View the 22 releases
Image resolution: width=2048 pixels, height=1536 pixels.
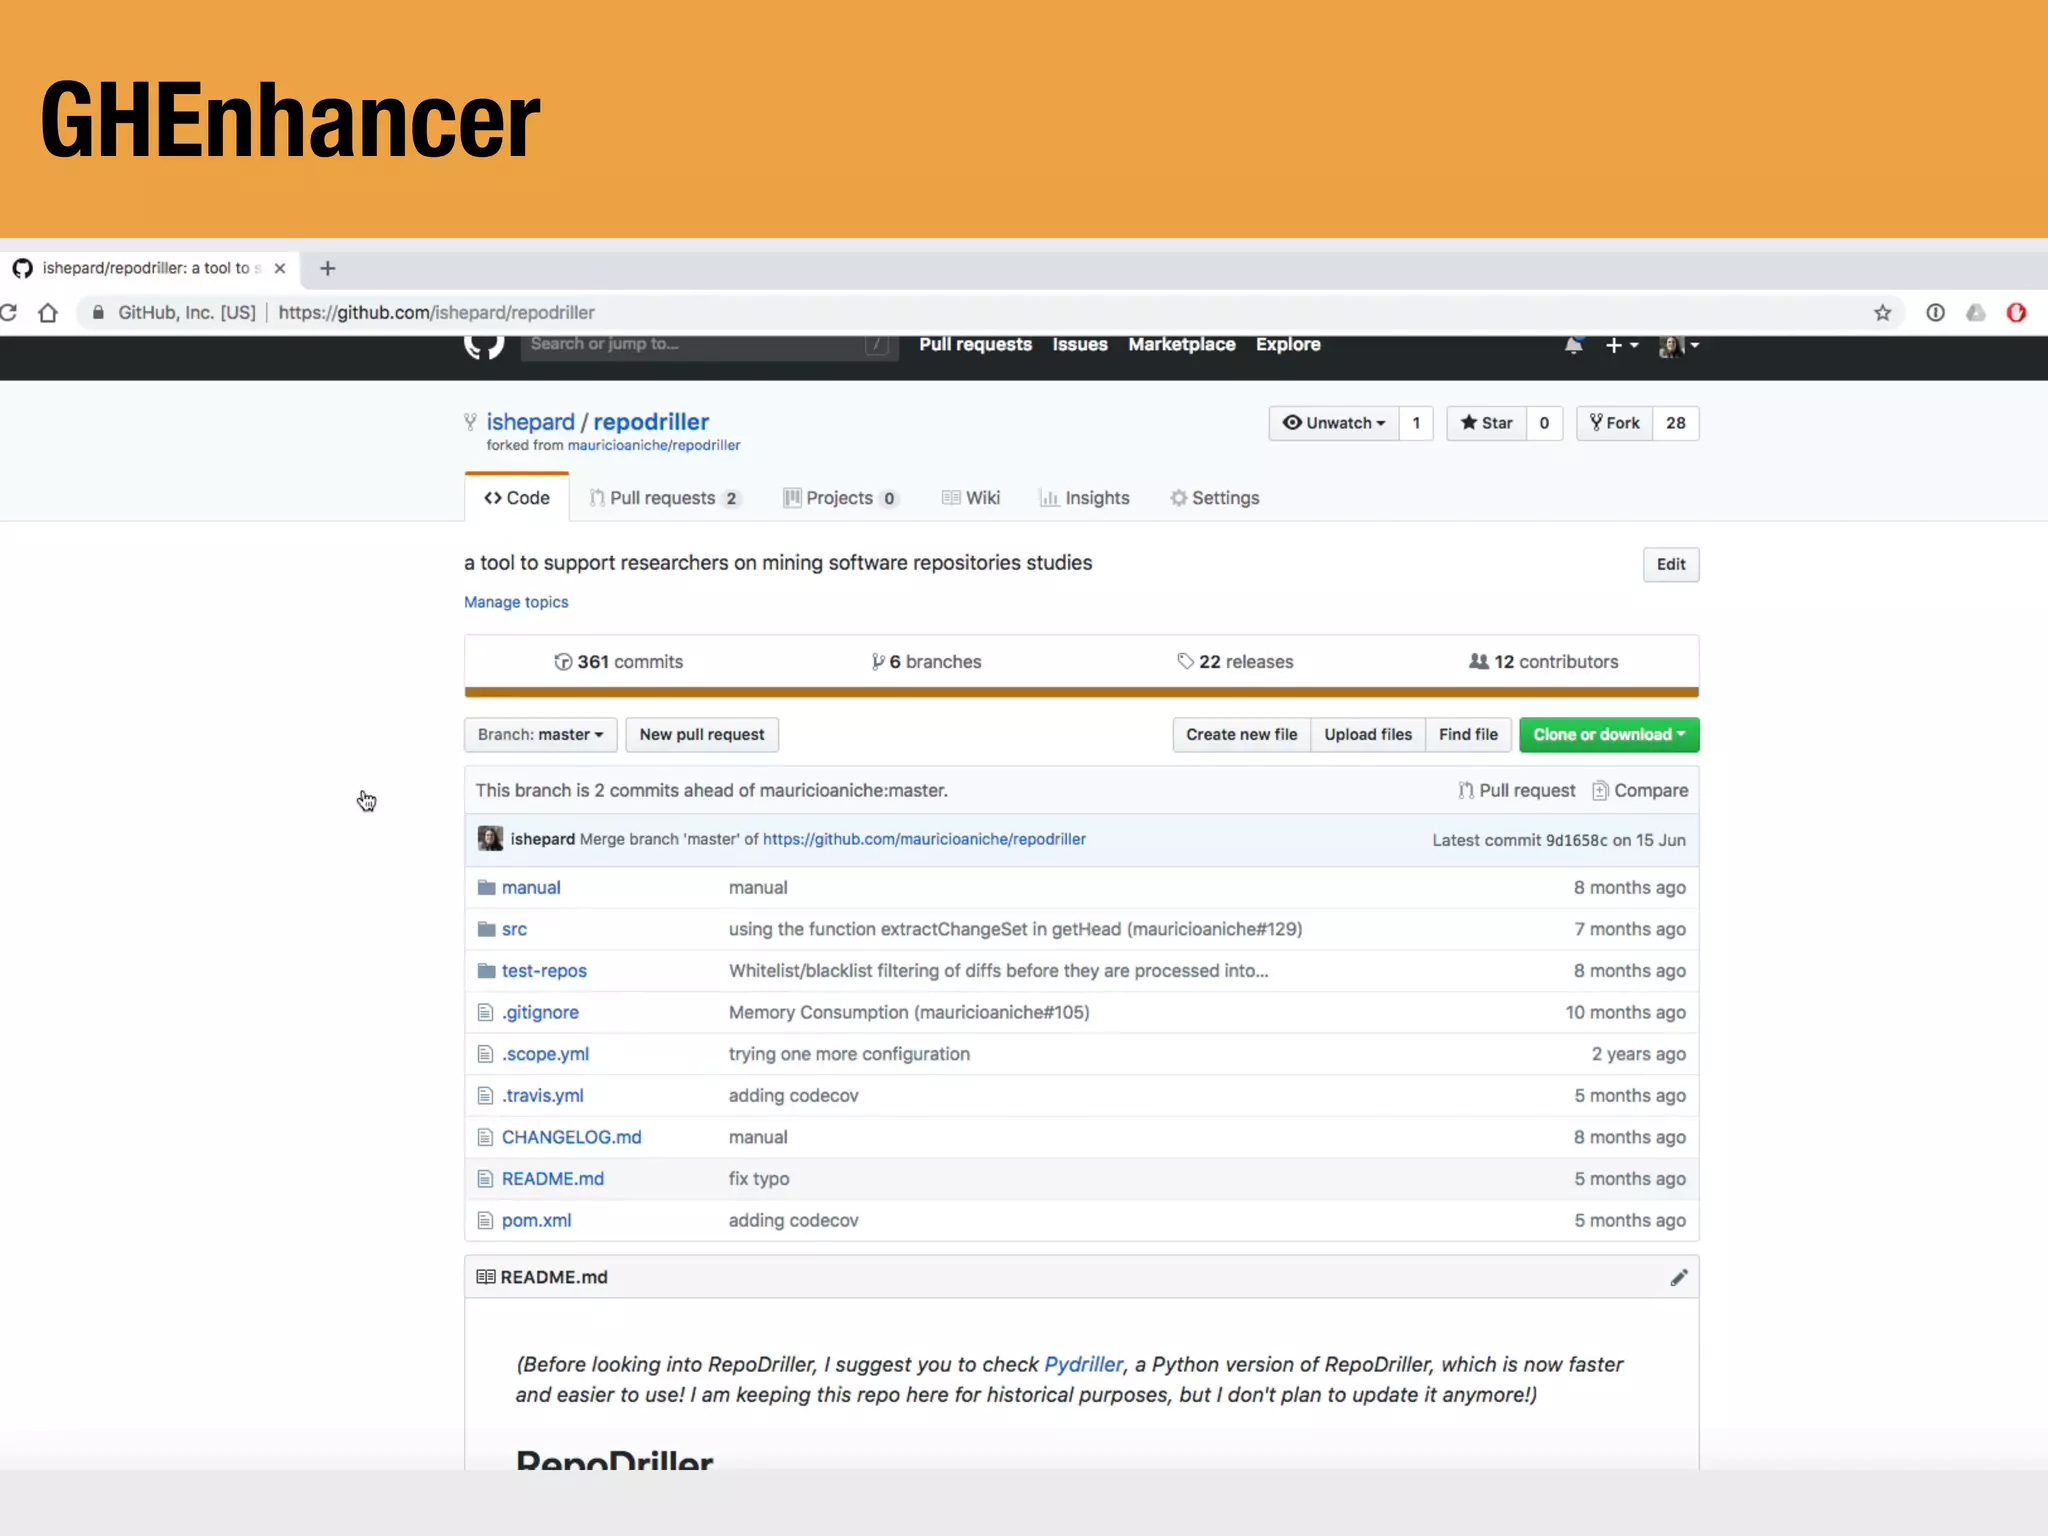click(1235, 662)
